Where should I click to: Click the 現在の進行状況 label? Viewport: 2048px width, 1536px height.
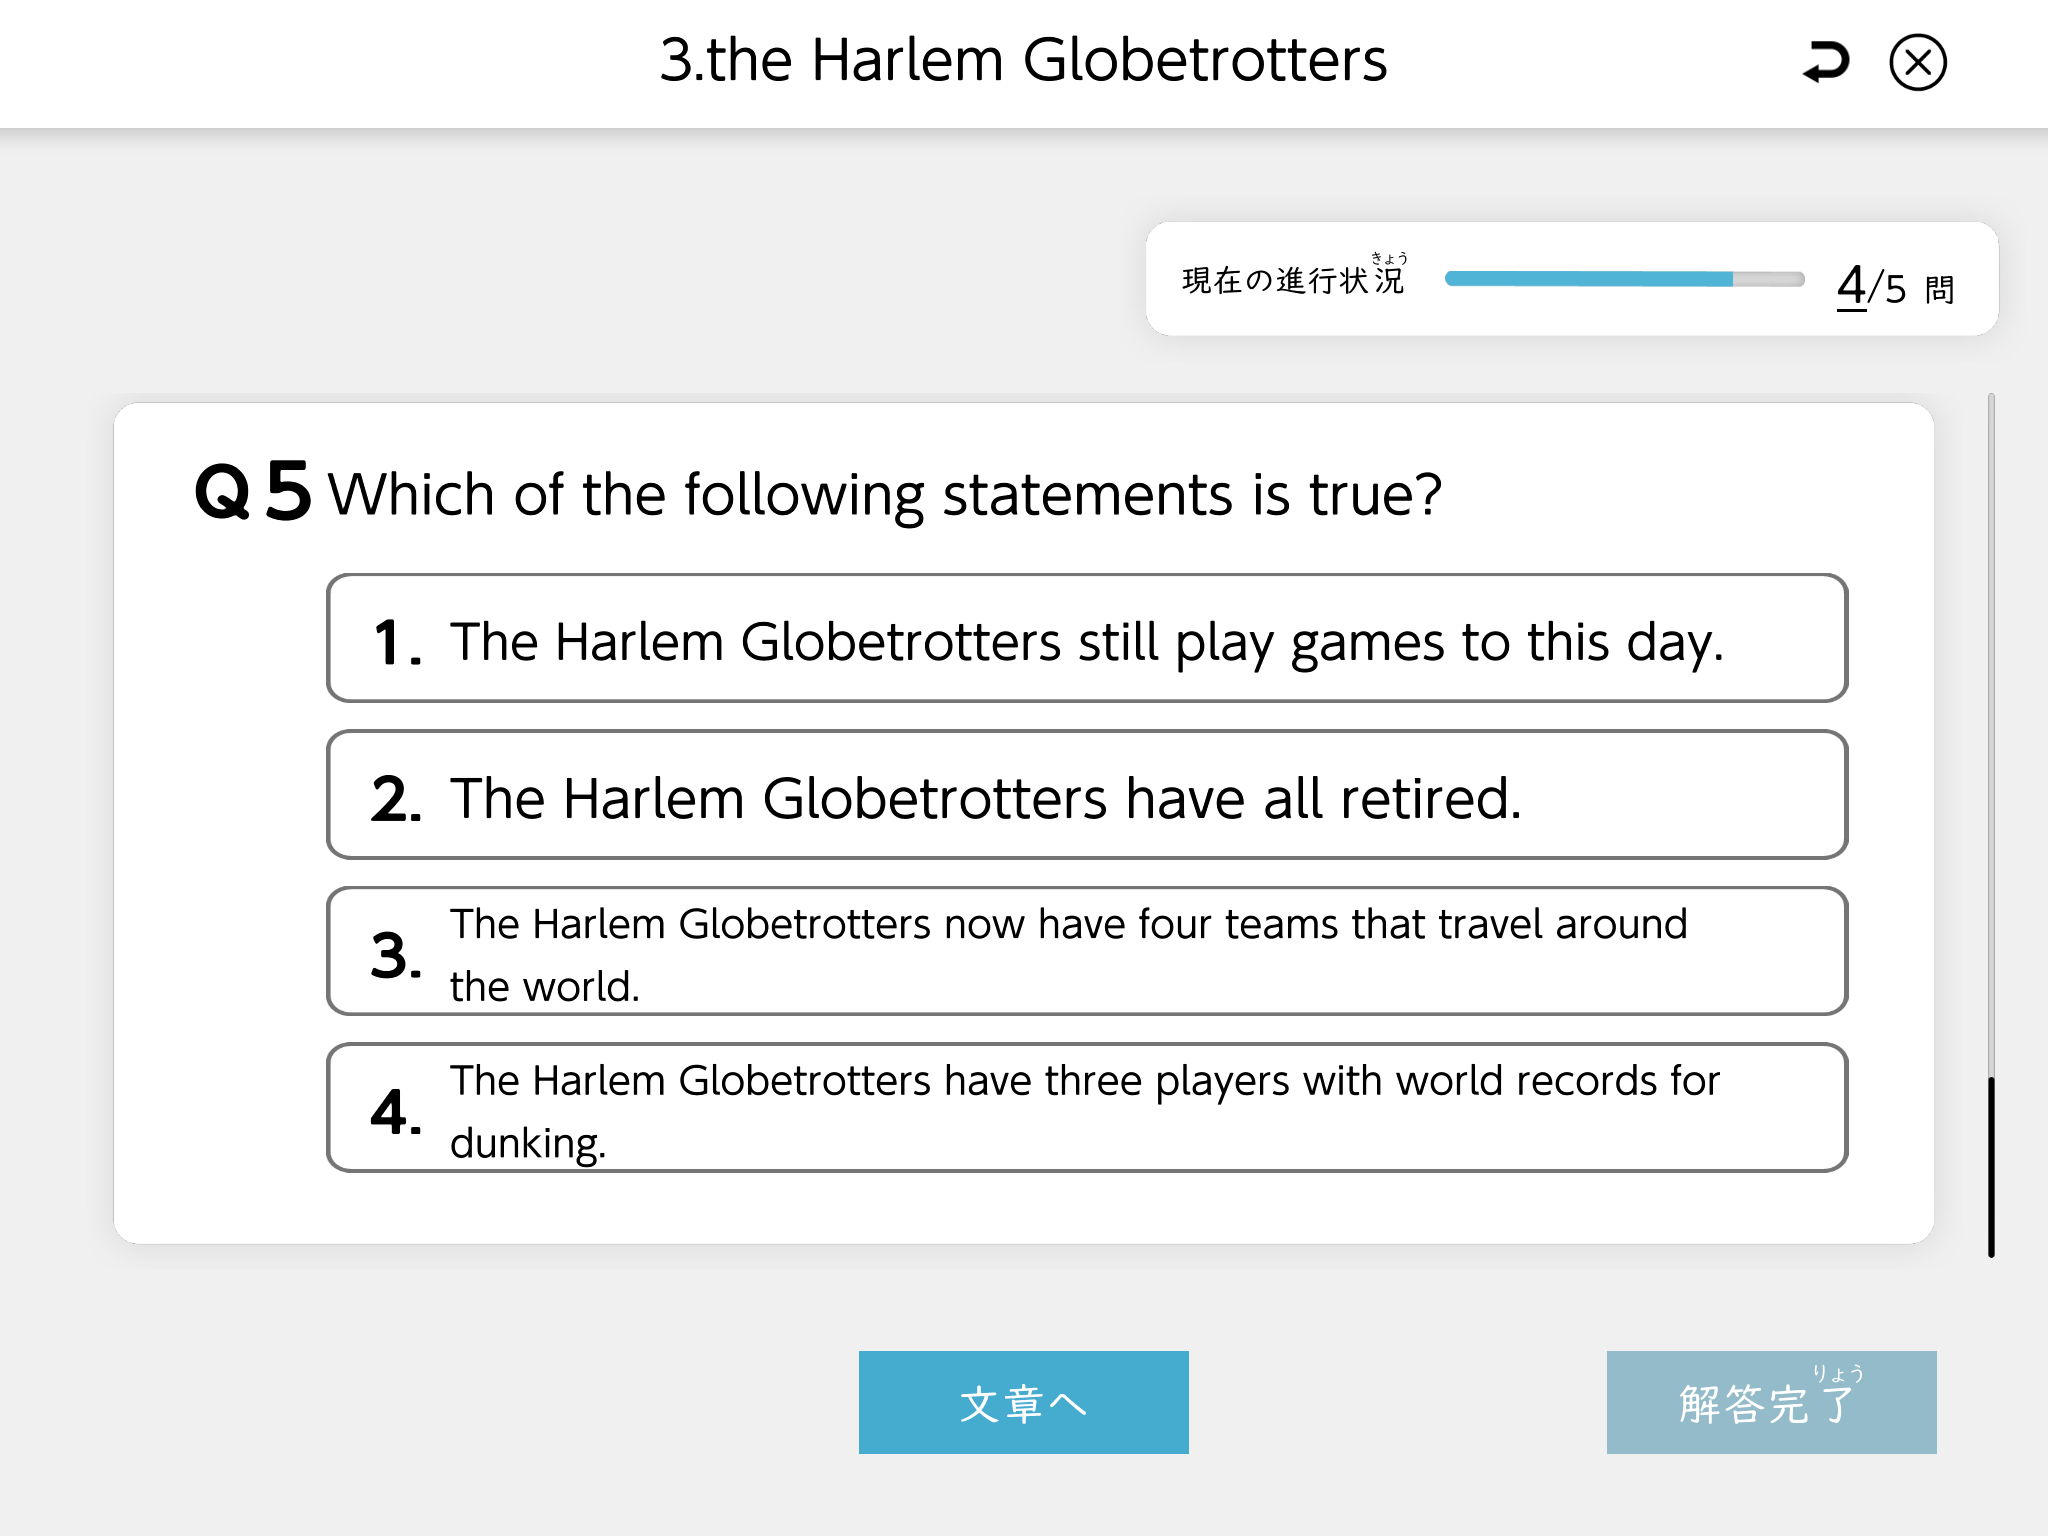coord(1293,280)
